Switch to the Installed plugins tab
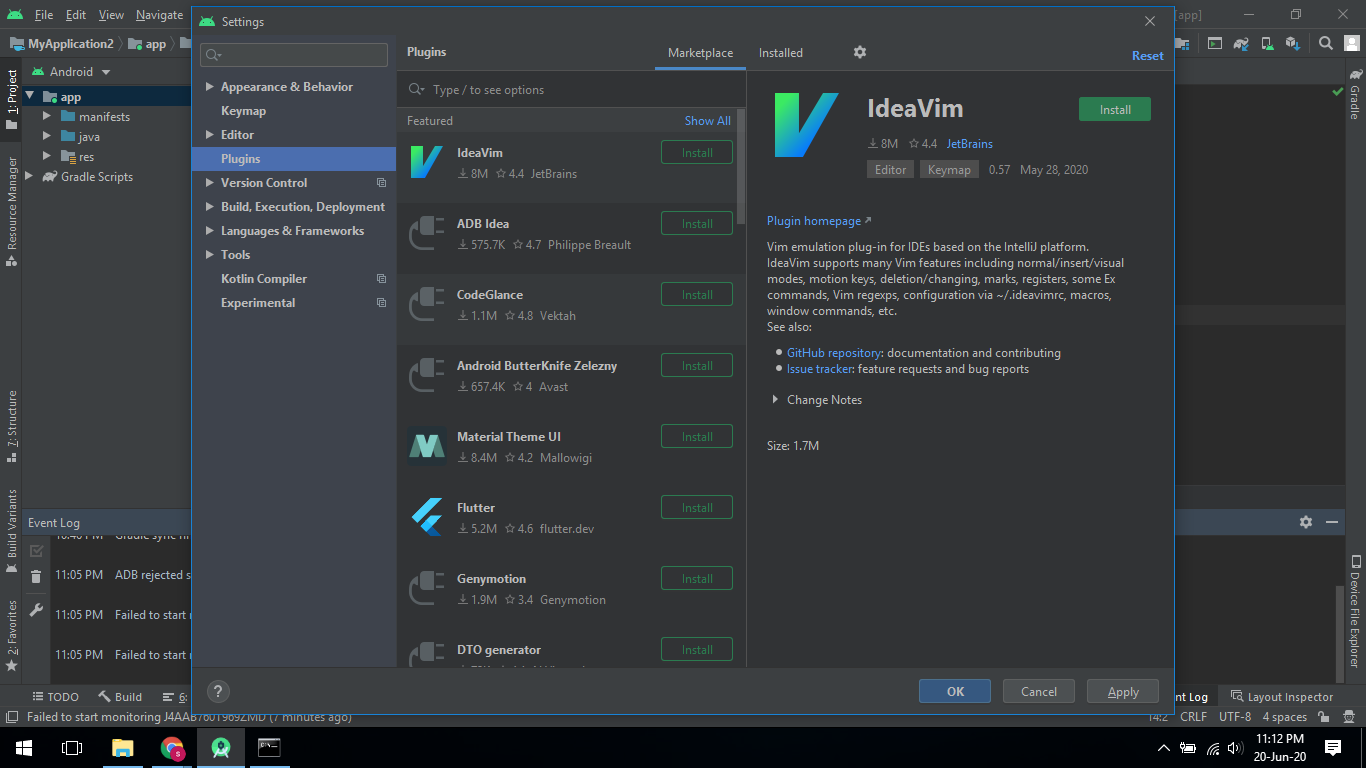Image resolution: width=1366 pixels, height=768 pixels. click(780, 52)
